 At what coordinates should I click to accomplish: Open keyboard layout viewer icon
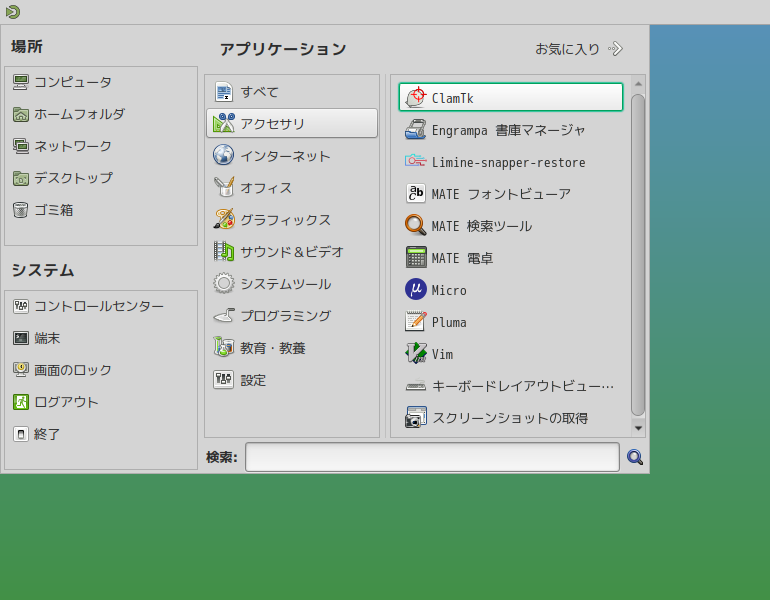pos(415,386)
